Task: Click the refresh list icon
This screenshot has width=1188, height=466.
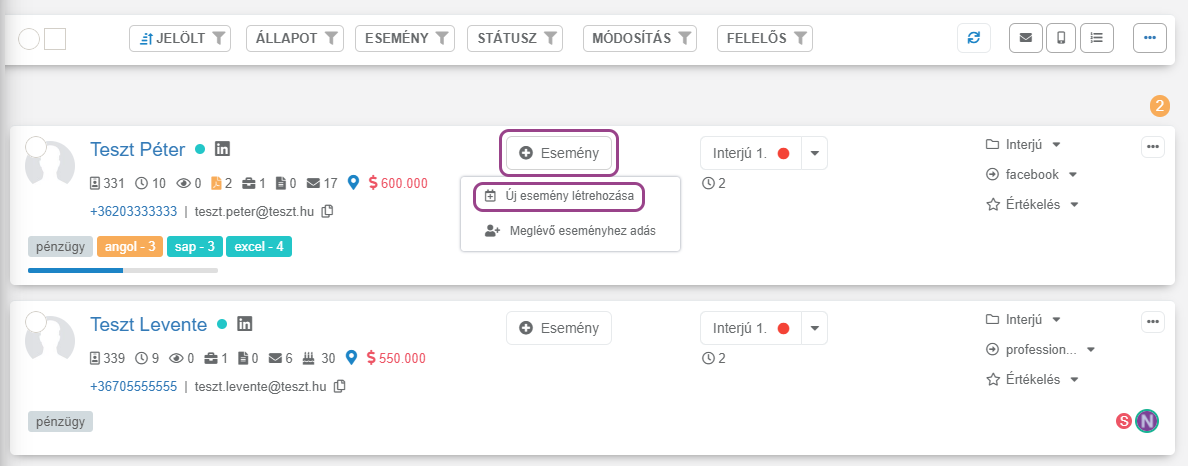Action: pos(973,38)
